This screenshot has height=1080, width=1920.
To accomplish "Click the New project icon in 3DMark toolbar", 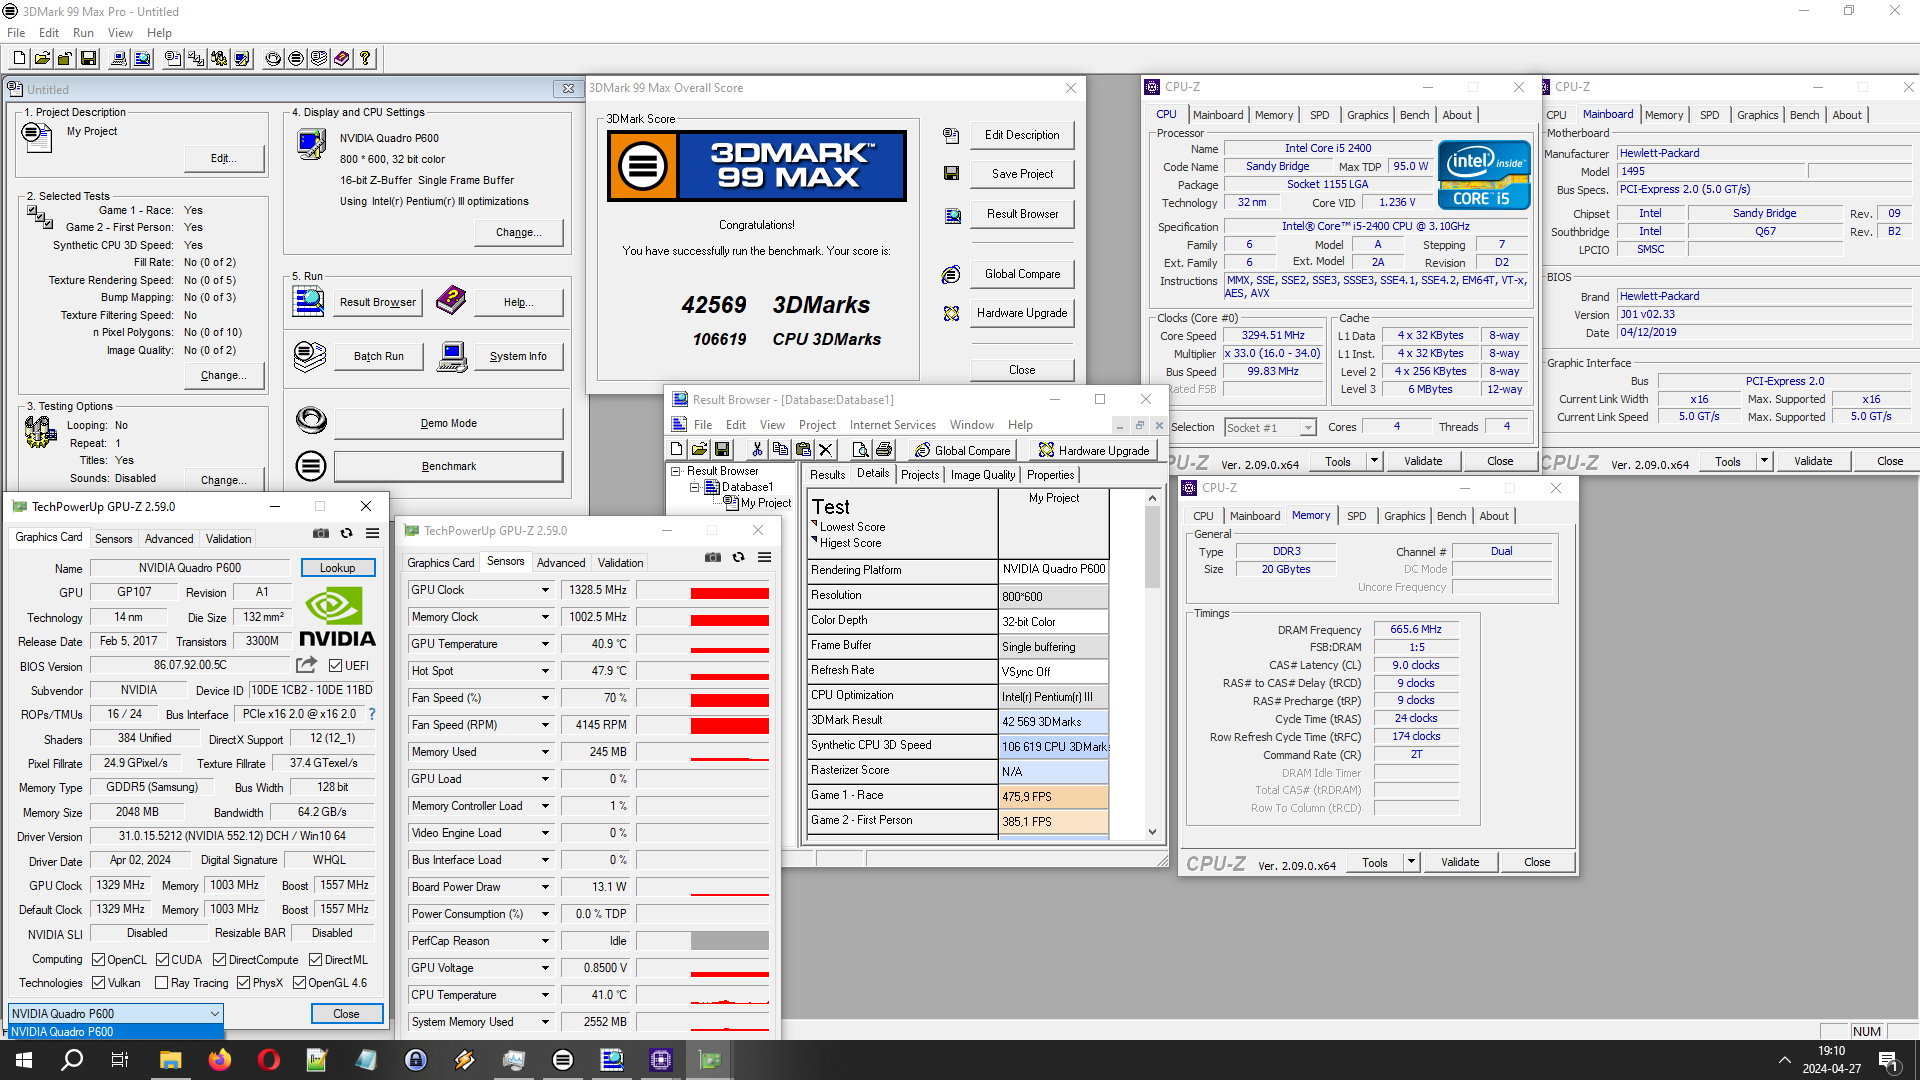I will 18,59.
